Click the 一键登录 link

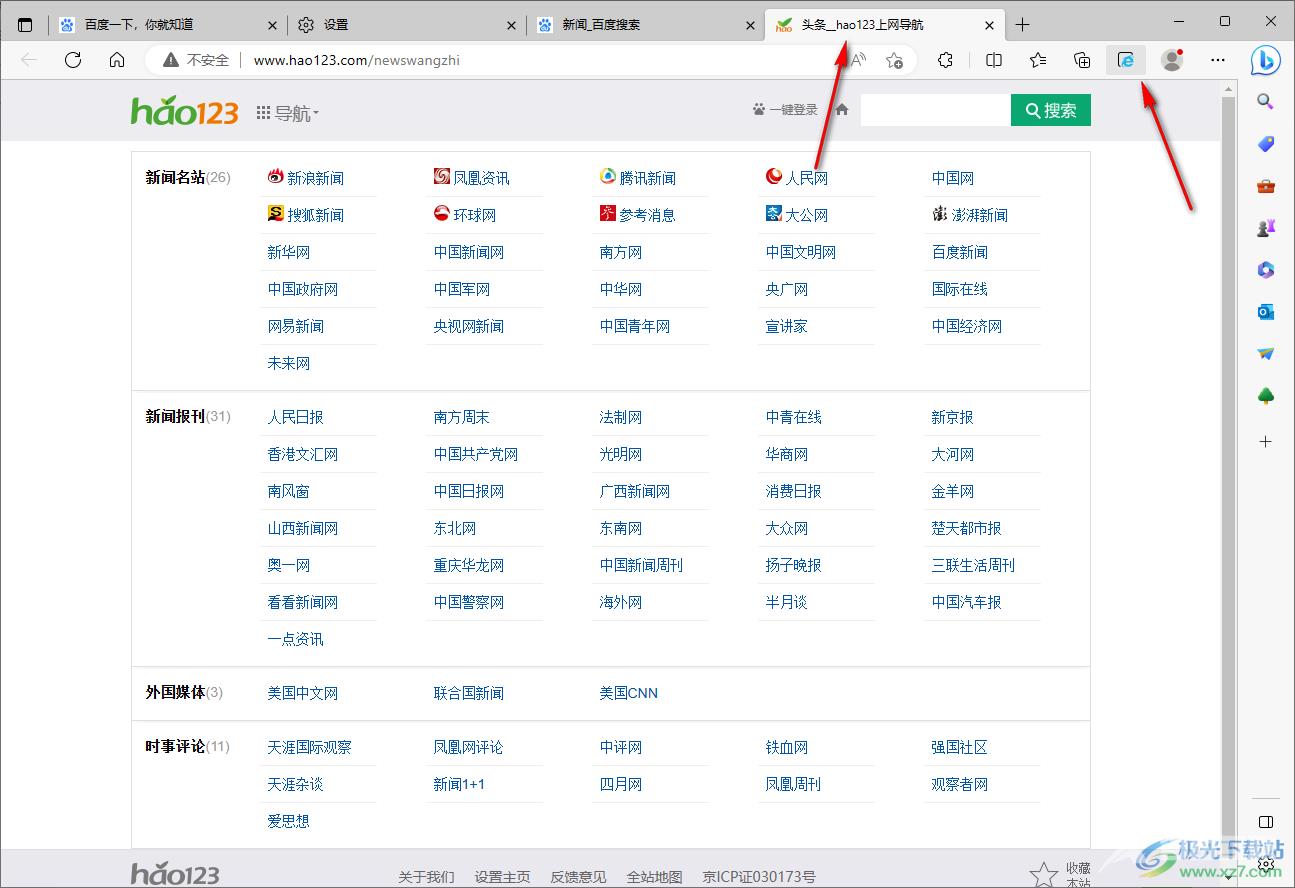click(x=785, y=110)
